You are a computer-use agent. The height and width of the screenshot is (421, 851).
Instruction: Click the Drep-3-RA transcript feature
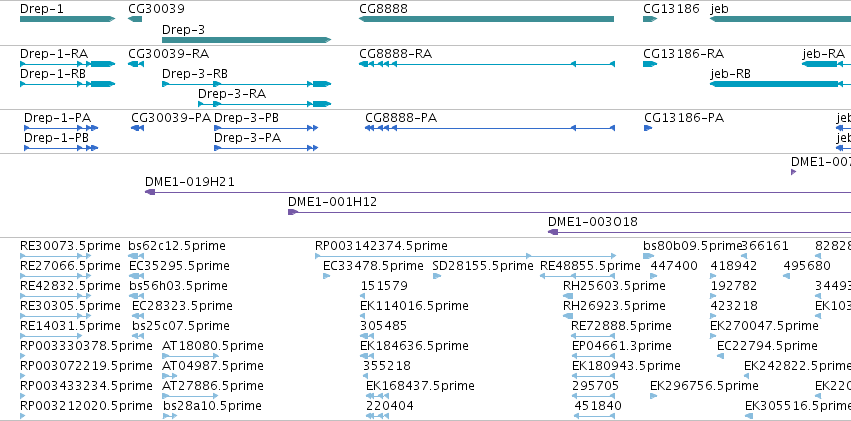pyautogui.click(x=264, y=104)
